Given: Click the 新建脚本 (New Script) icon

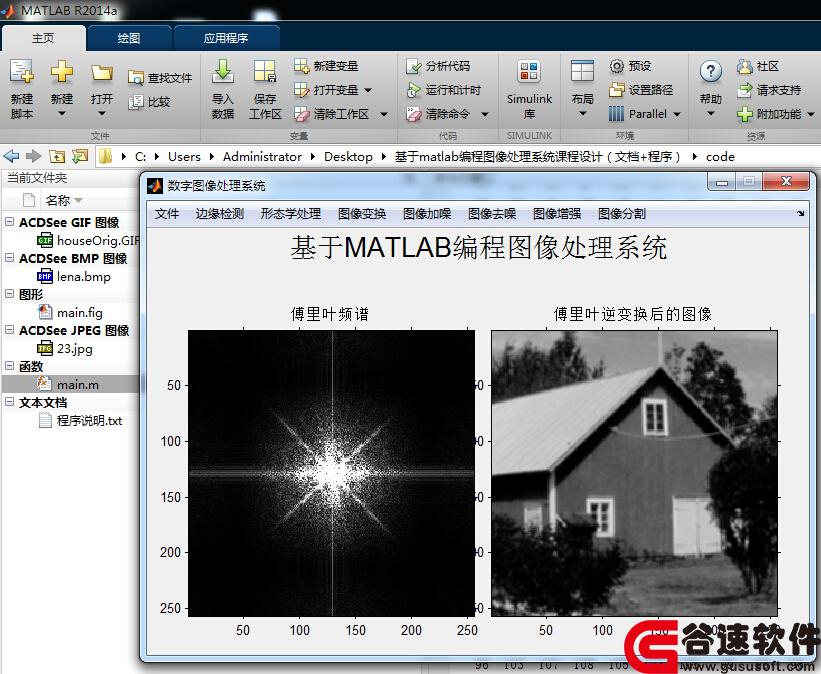Looking at the screenshot, I should [21, 72].
